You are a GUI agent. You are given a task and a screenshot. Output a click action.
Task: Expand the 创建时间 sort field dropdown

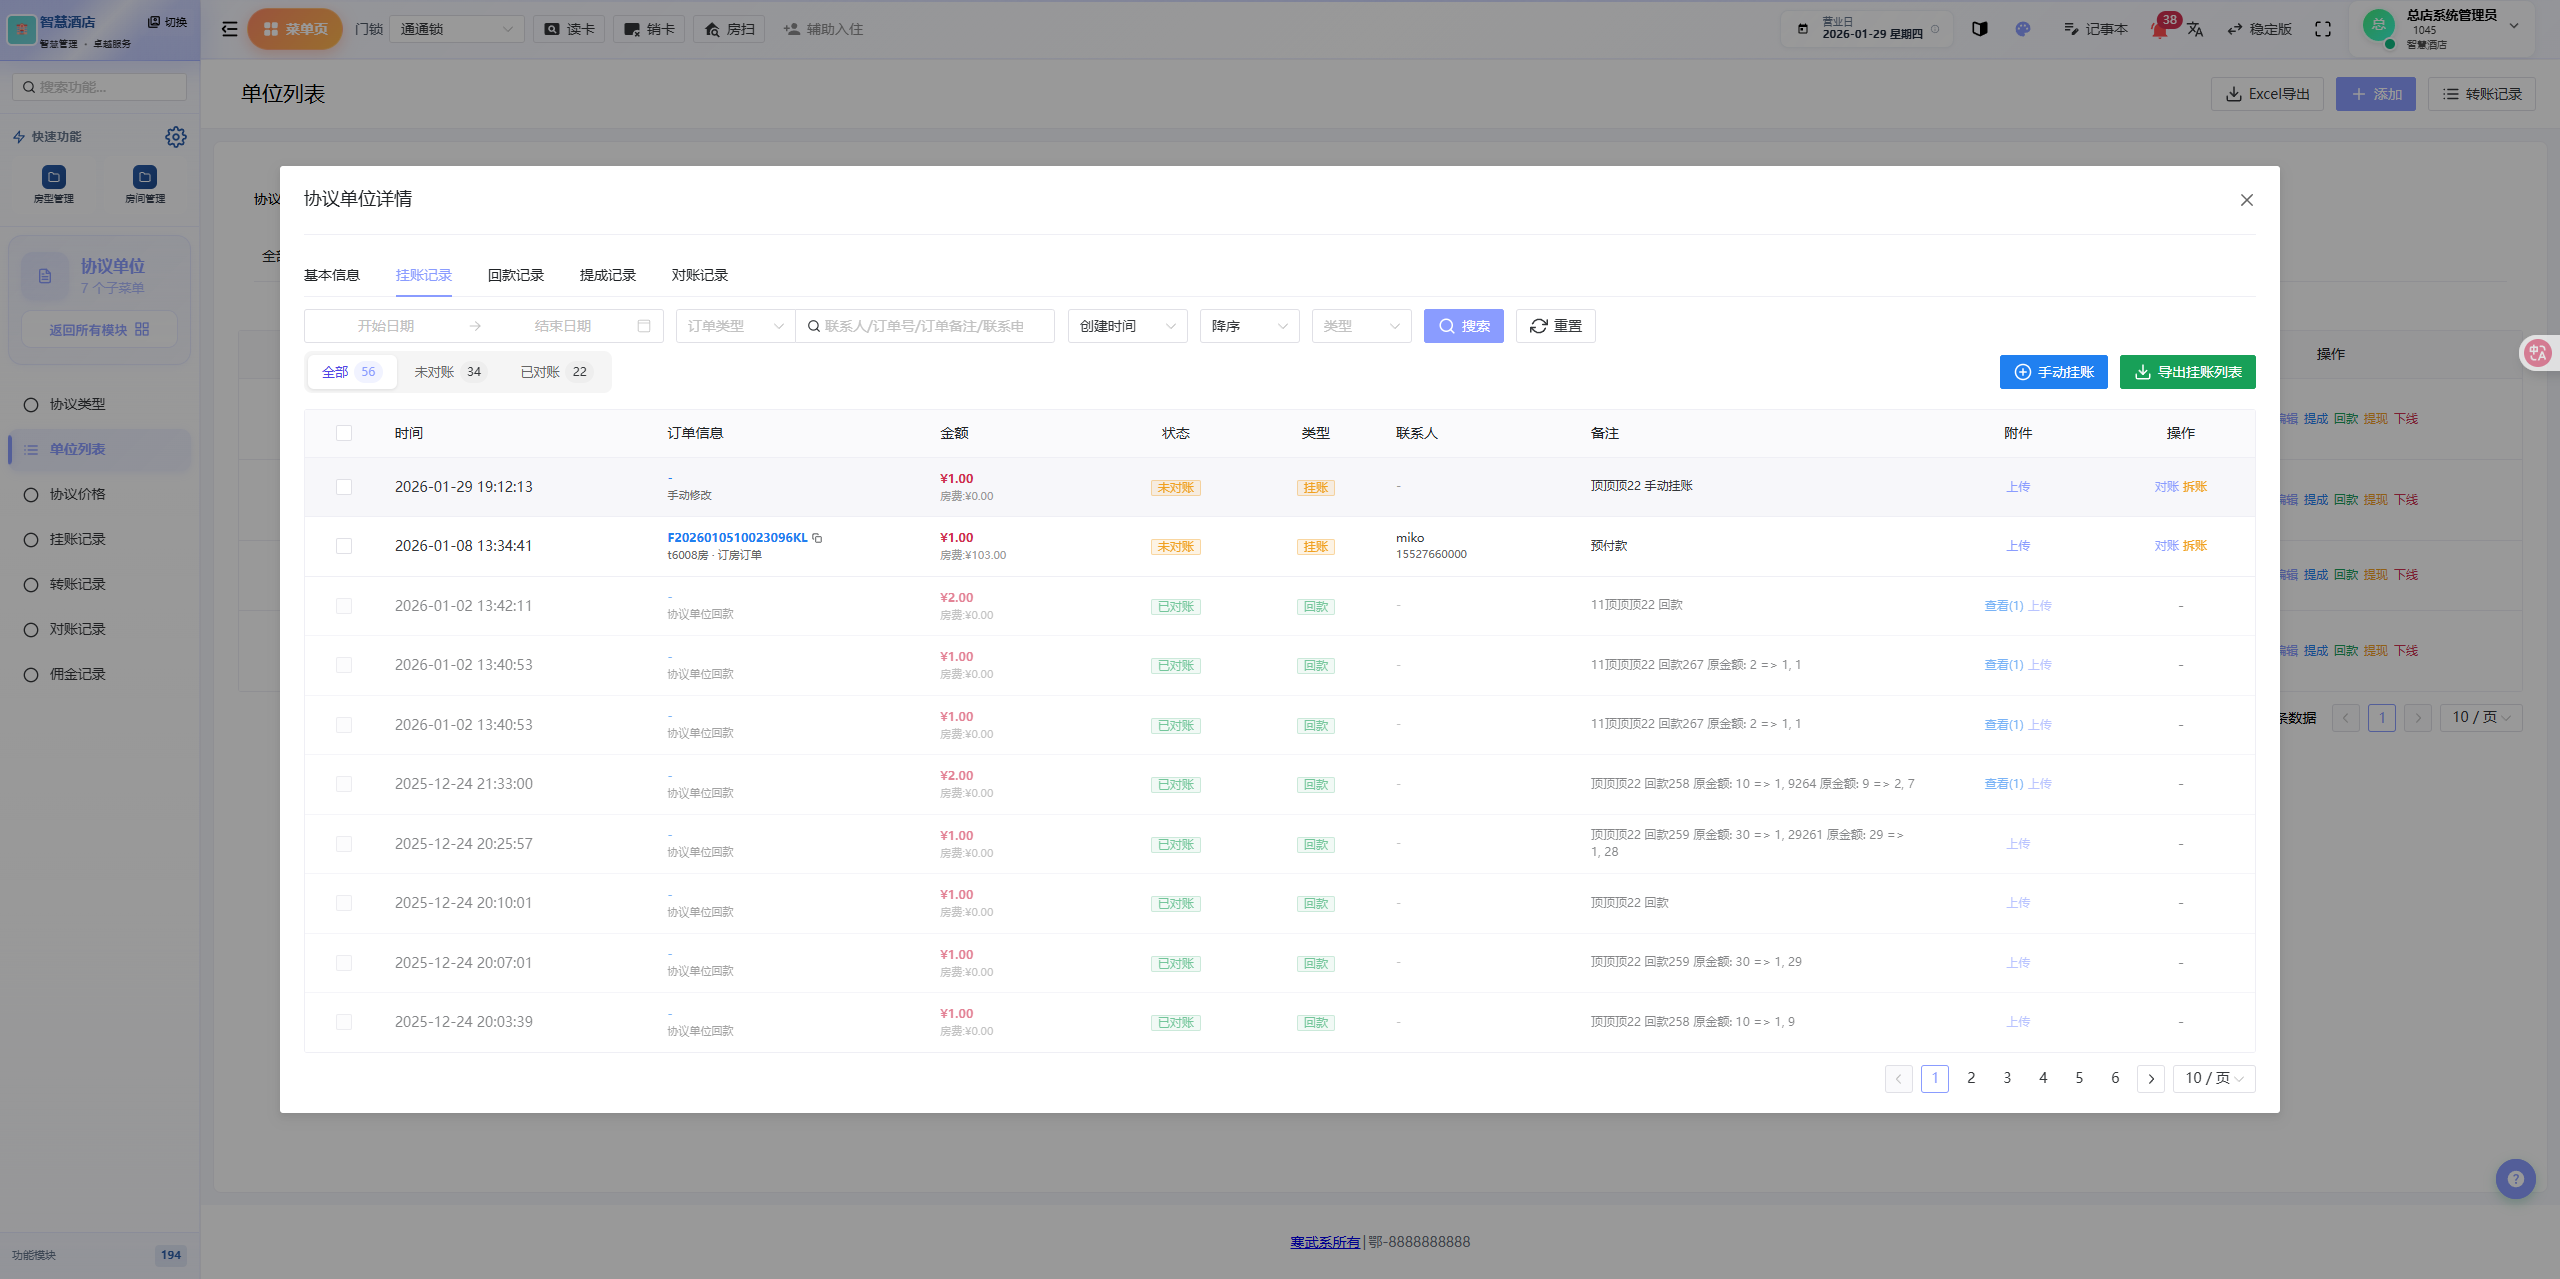(1127, 326)
